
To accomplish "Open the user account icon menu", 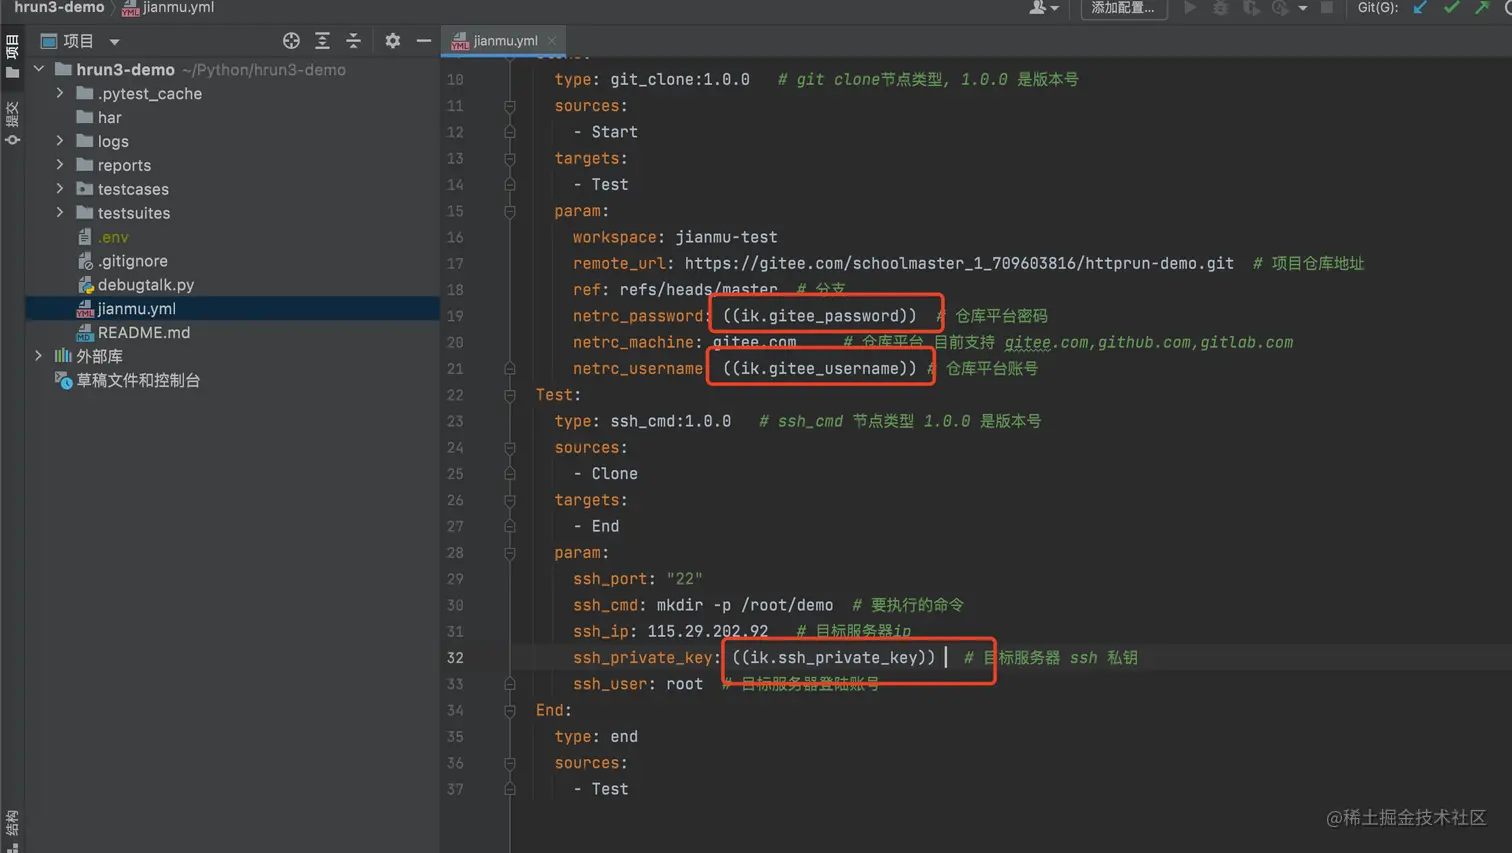I will (1043, 8).
